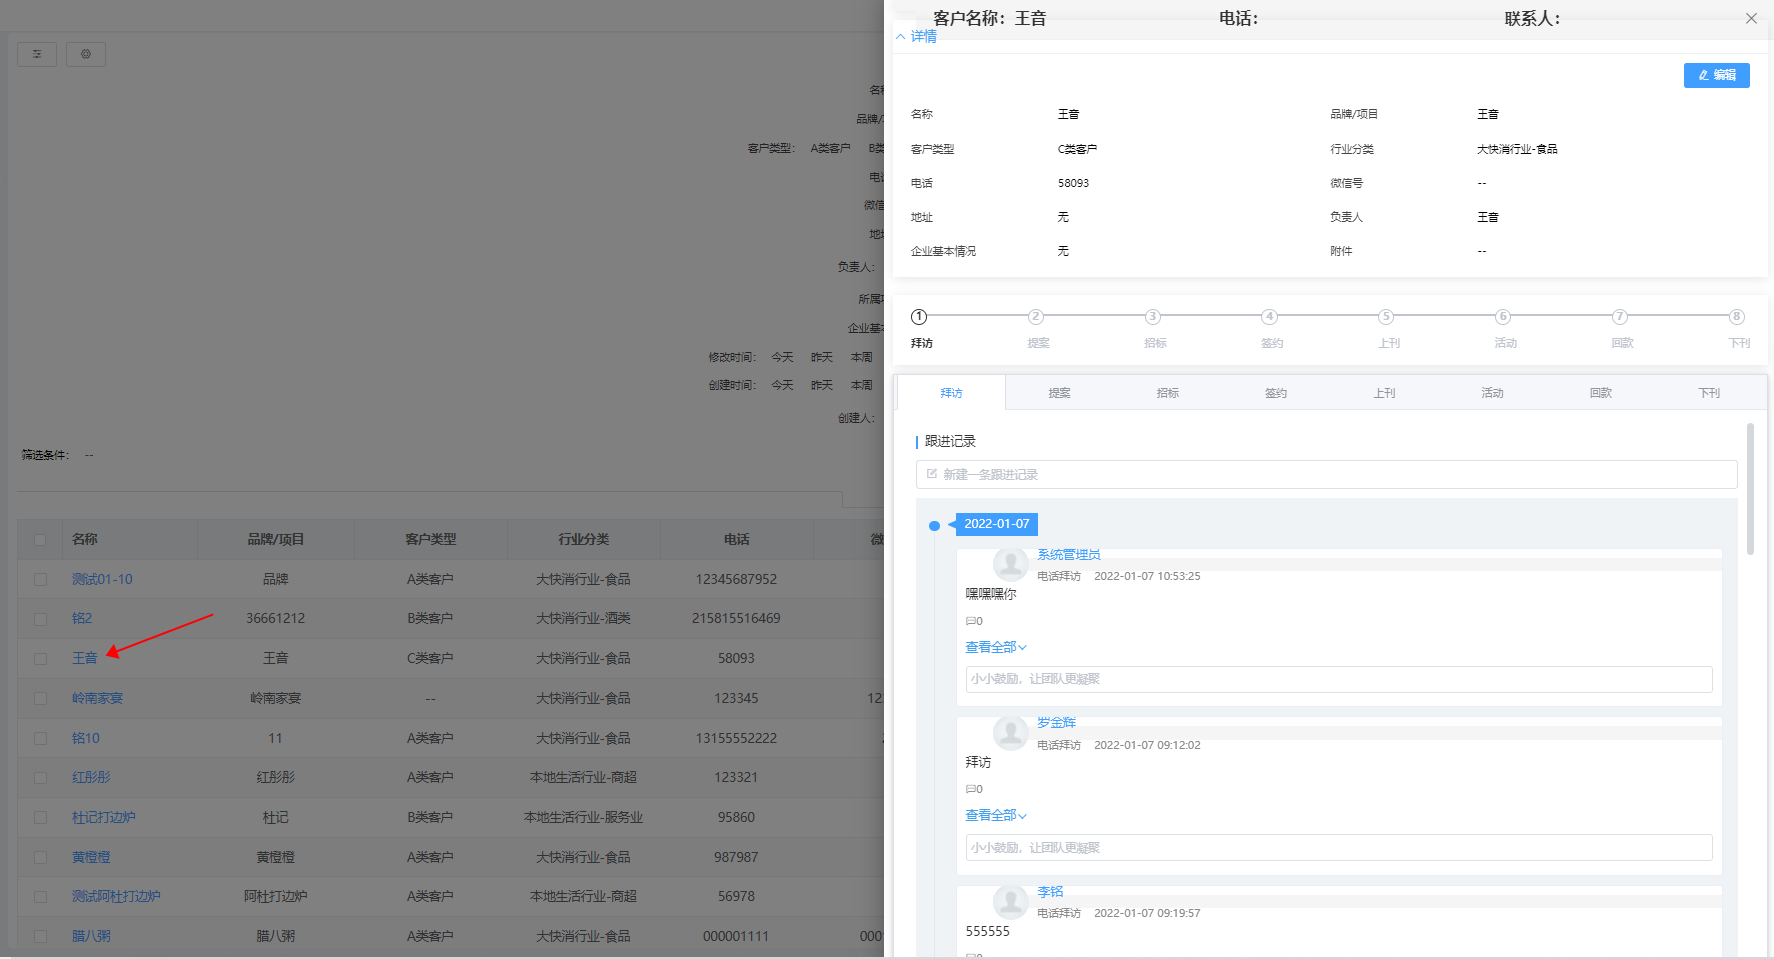
Task: Expand 查看全部 under 岁金辉 record
Action: 995,815
